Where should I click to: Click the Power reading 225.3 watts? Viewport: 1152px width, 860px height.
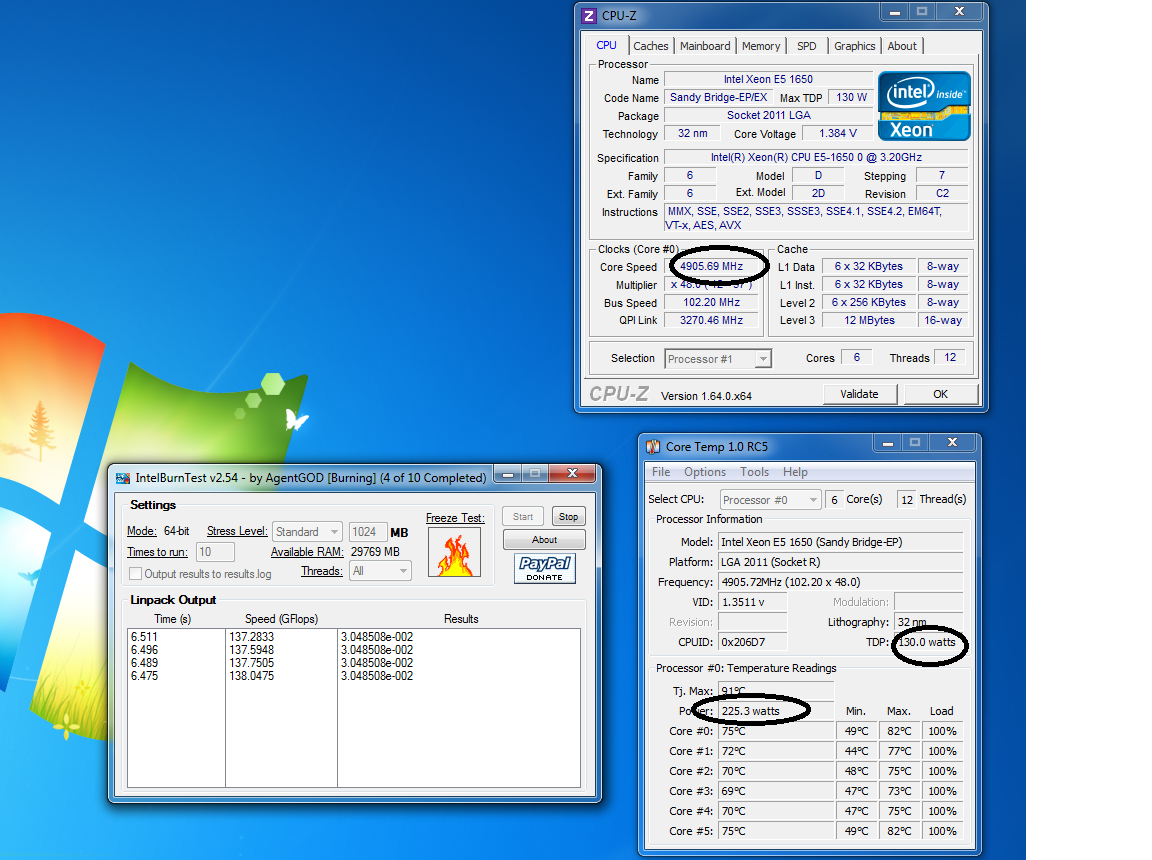point(777,711)
